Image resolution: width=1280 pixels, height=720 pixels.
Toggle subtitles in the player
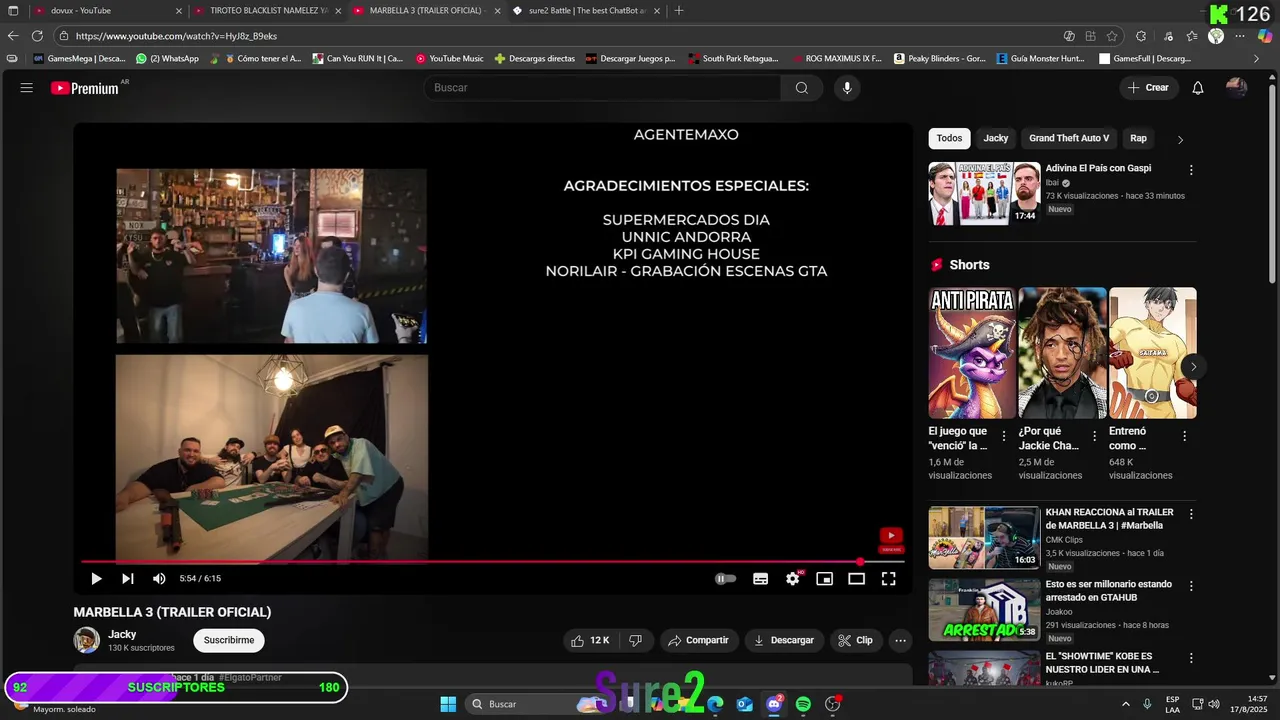761,579
